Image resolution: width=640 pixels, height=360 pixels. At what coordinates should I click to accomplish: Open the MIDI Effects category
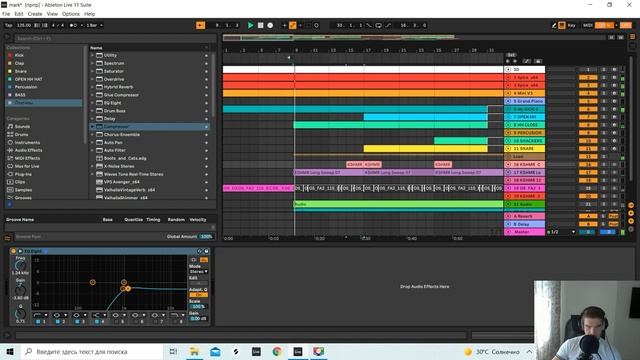tap(27, 158)
